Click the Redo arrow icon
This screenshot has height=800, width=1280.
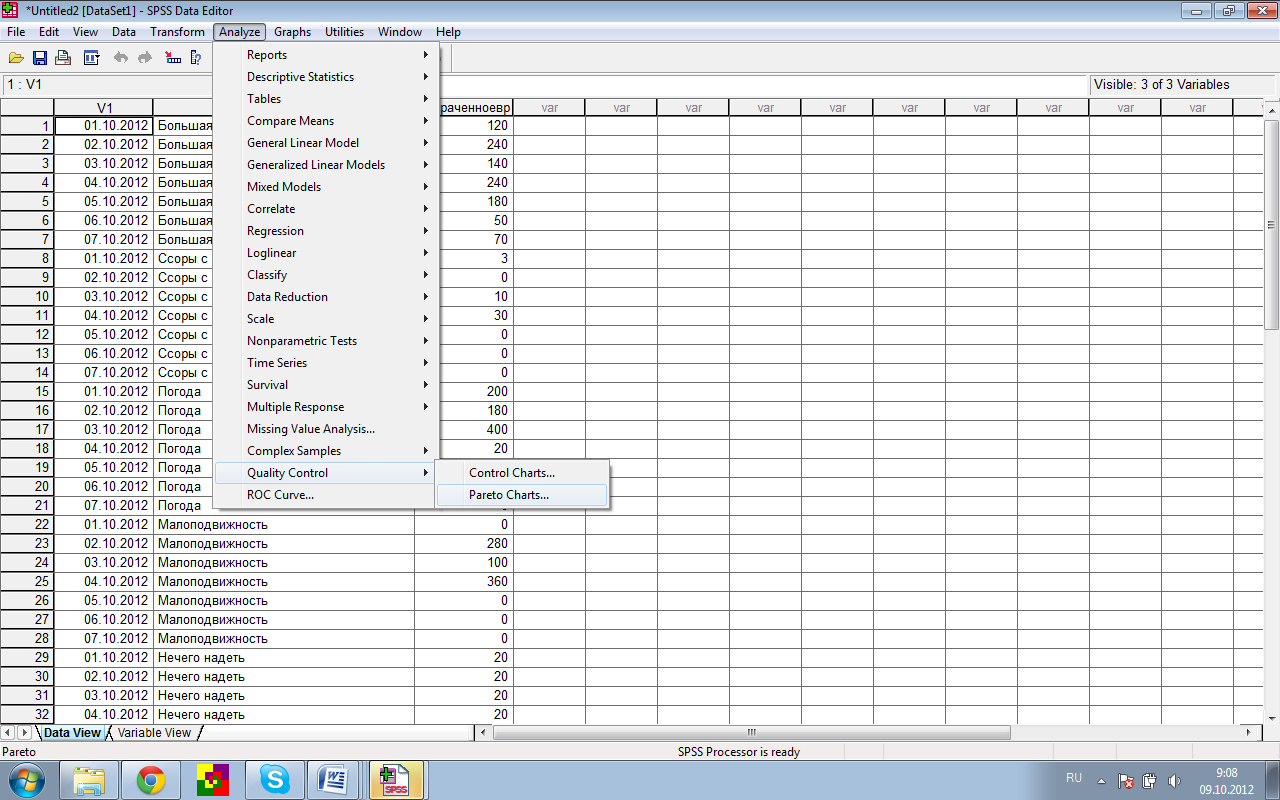click(145, 58)
